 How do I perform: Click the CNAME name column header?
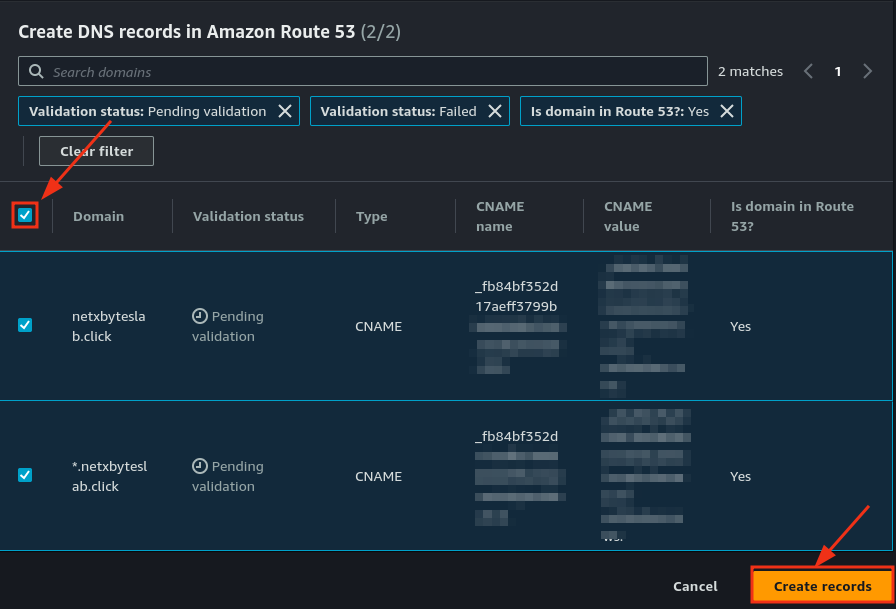point(500,216)
